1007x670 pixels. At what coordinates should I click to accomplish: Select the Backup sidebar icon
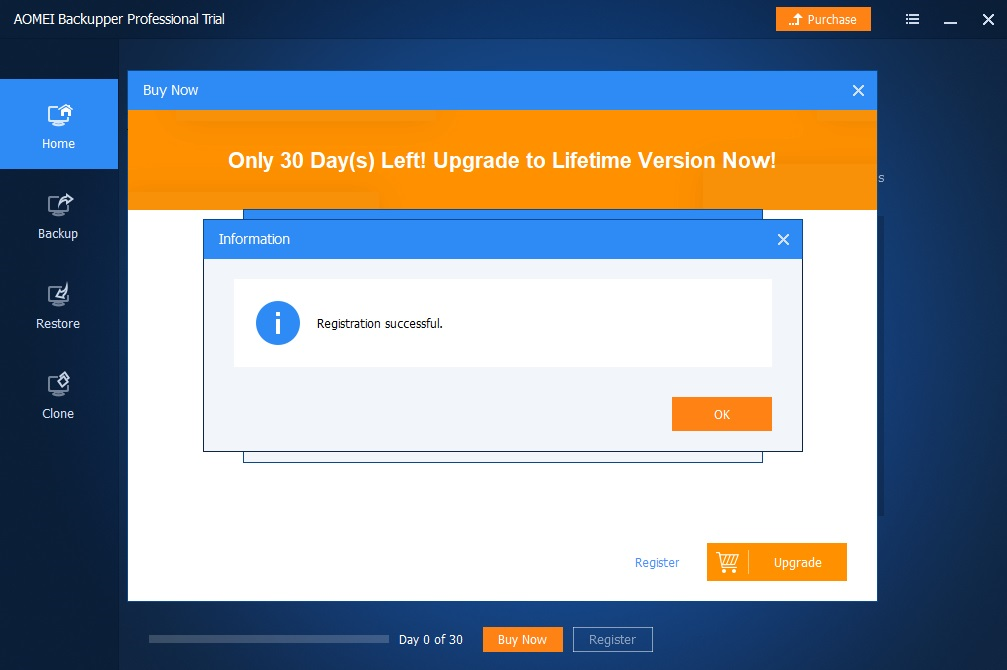click(x=58, y=205)
